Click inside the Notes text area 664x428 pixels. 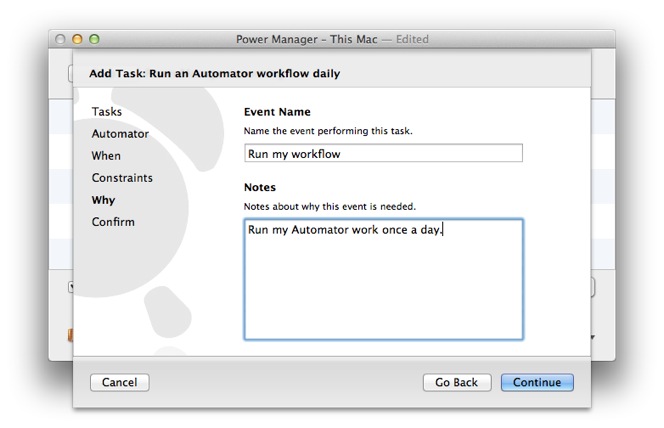coord(384,279)
